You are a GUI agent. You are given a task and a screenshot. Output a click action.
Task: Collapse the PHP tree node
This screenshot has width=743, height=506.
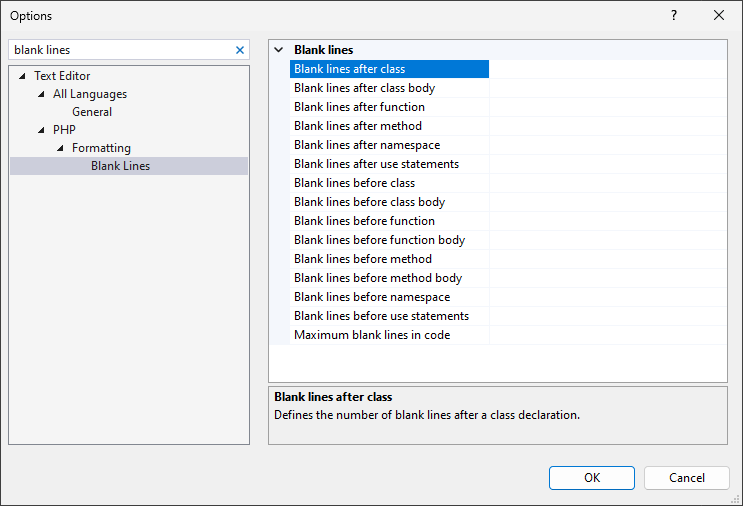(x=41, y=130)
